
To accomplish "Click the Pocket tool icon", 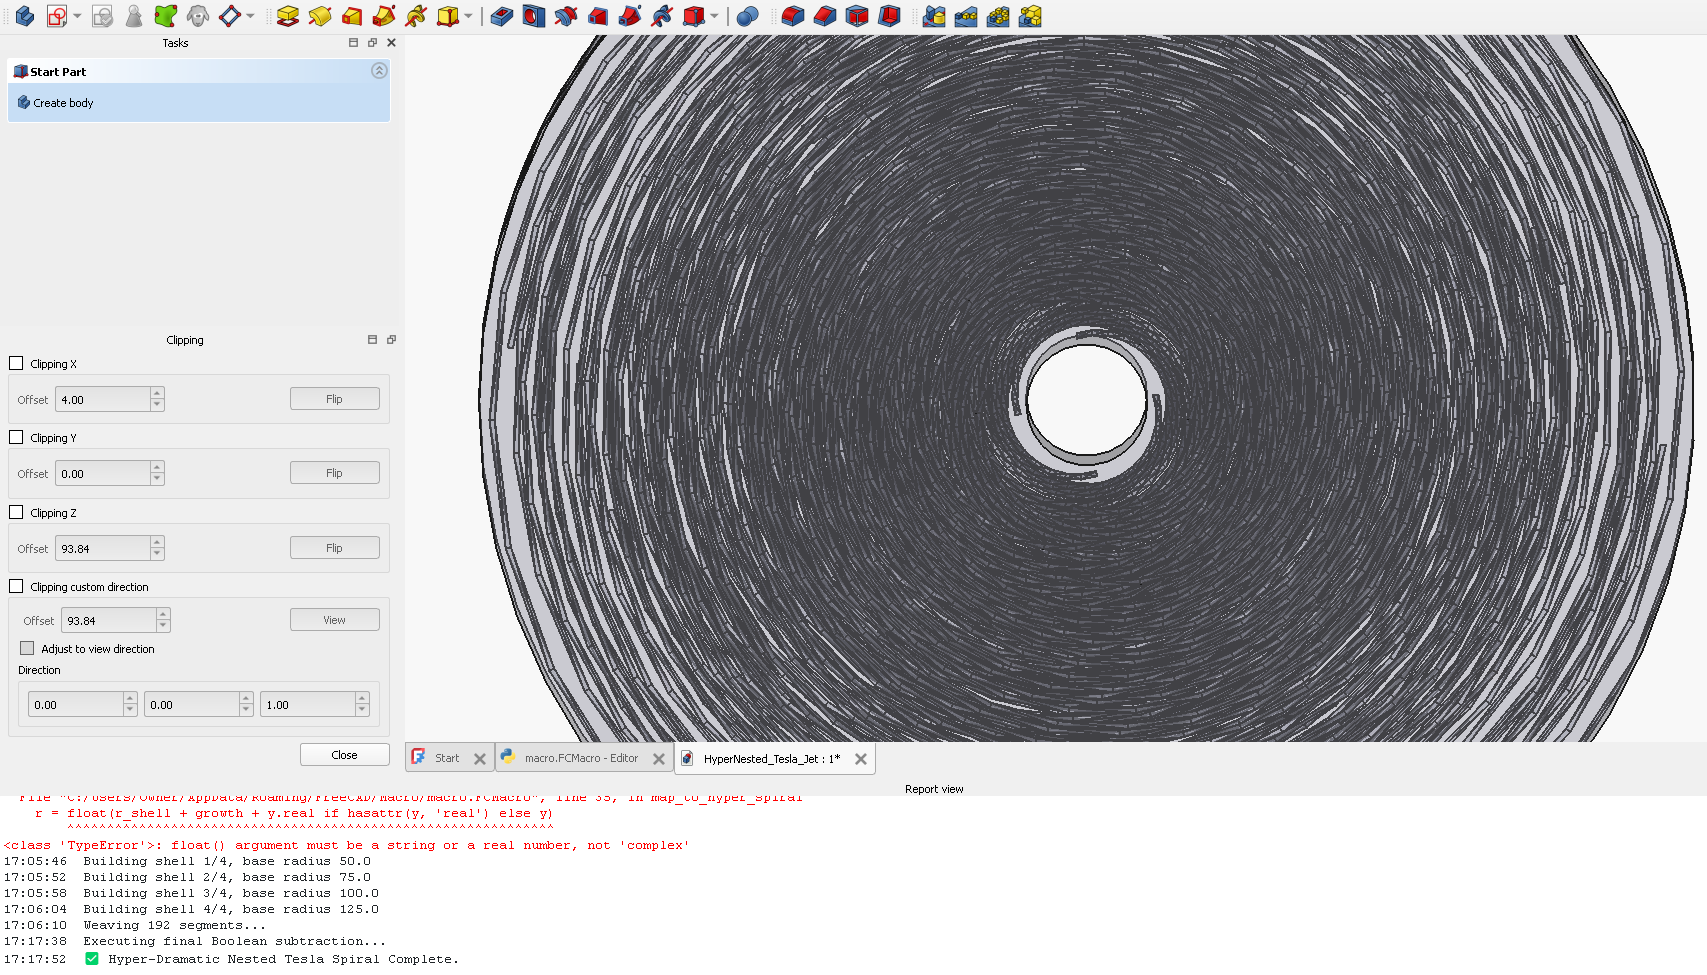I will (x=502, y=16).
